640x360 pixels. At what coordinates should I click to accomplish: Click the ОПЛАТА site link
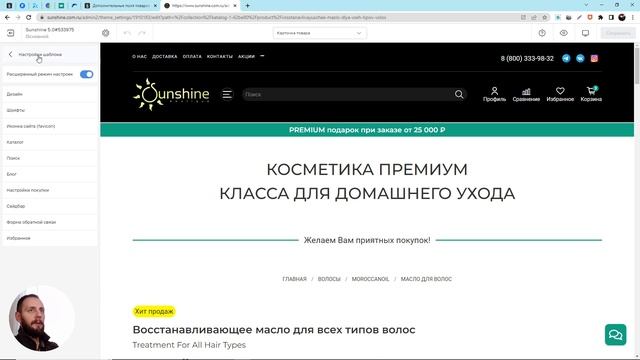pos(192,57)
